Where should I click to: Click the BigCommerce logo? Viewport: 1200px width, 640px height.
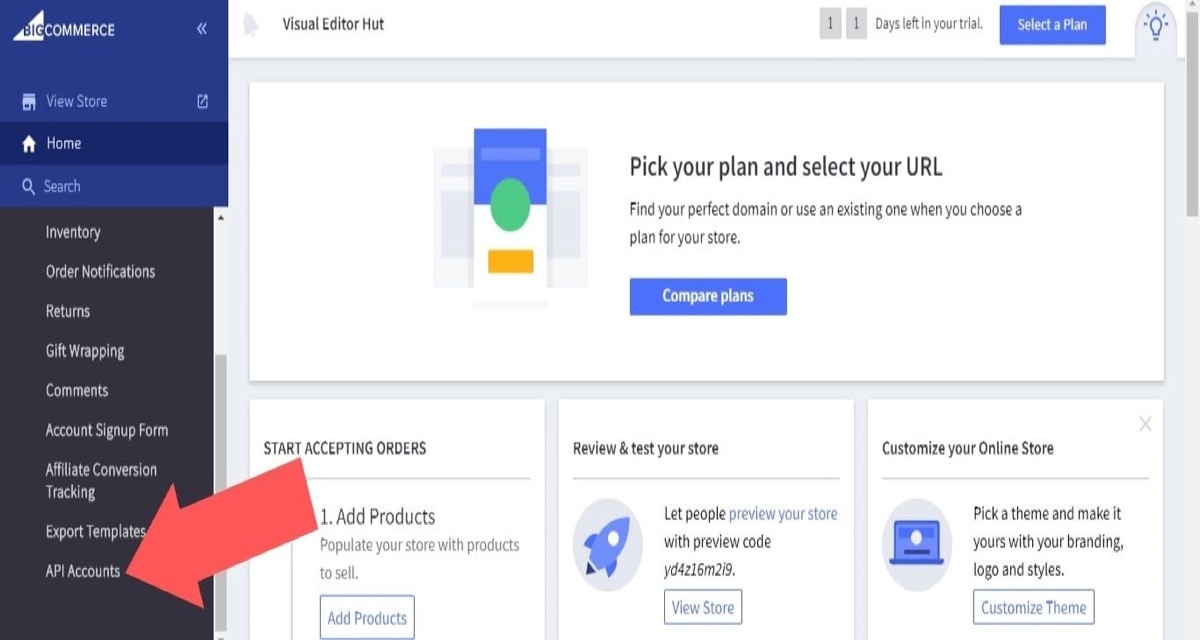coord(65,28)
